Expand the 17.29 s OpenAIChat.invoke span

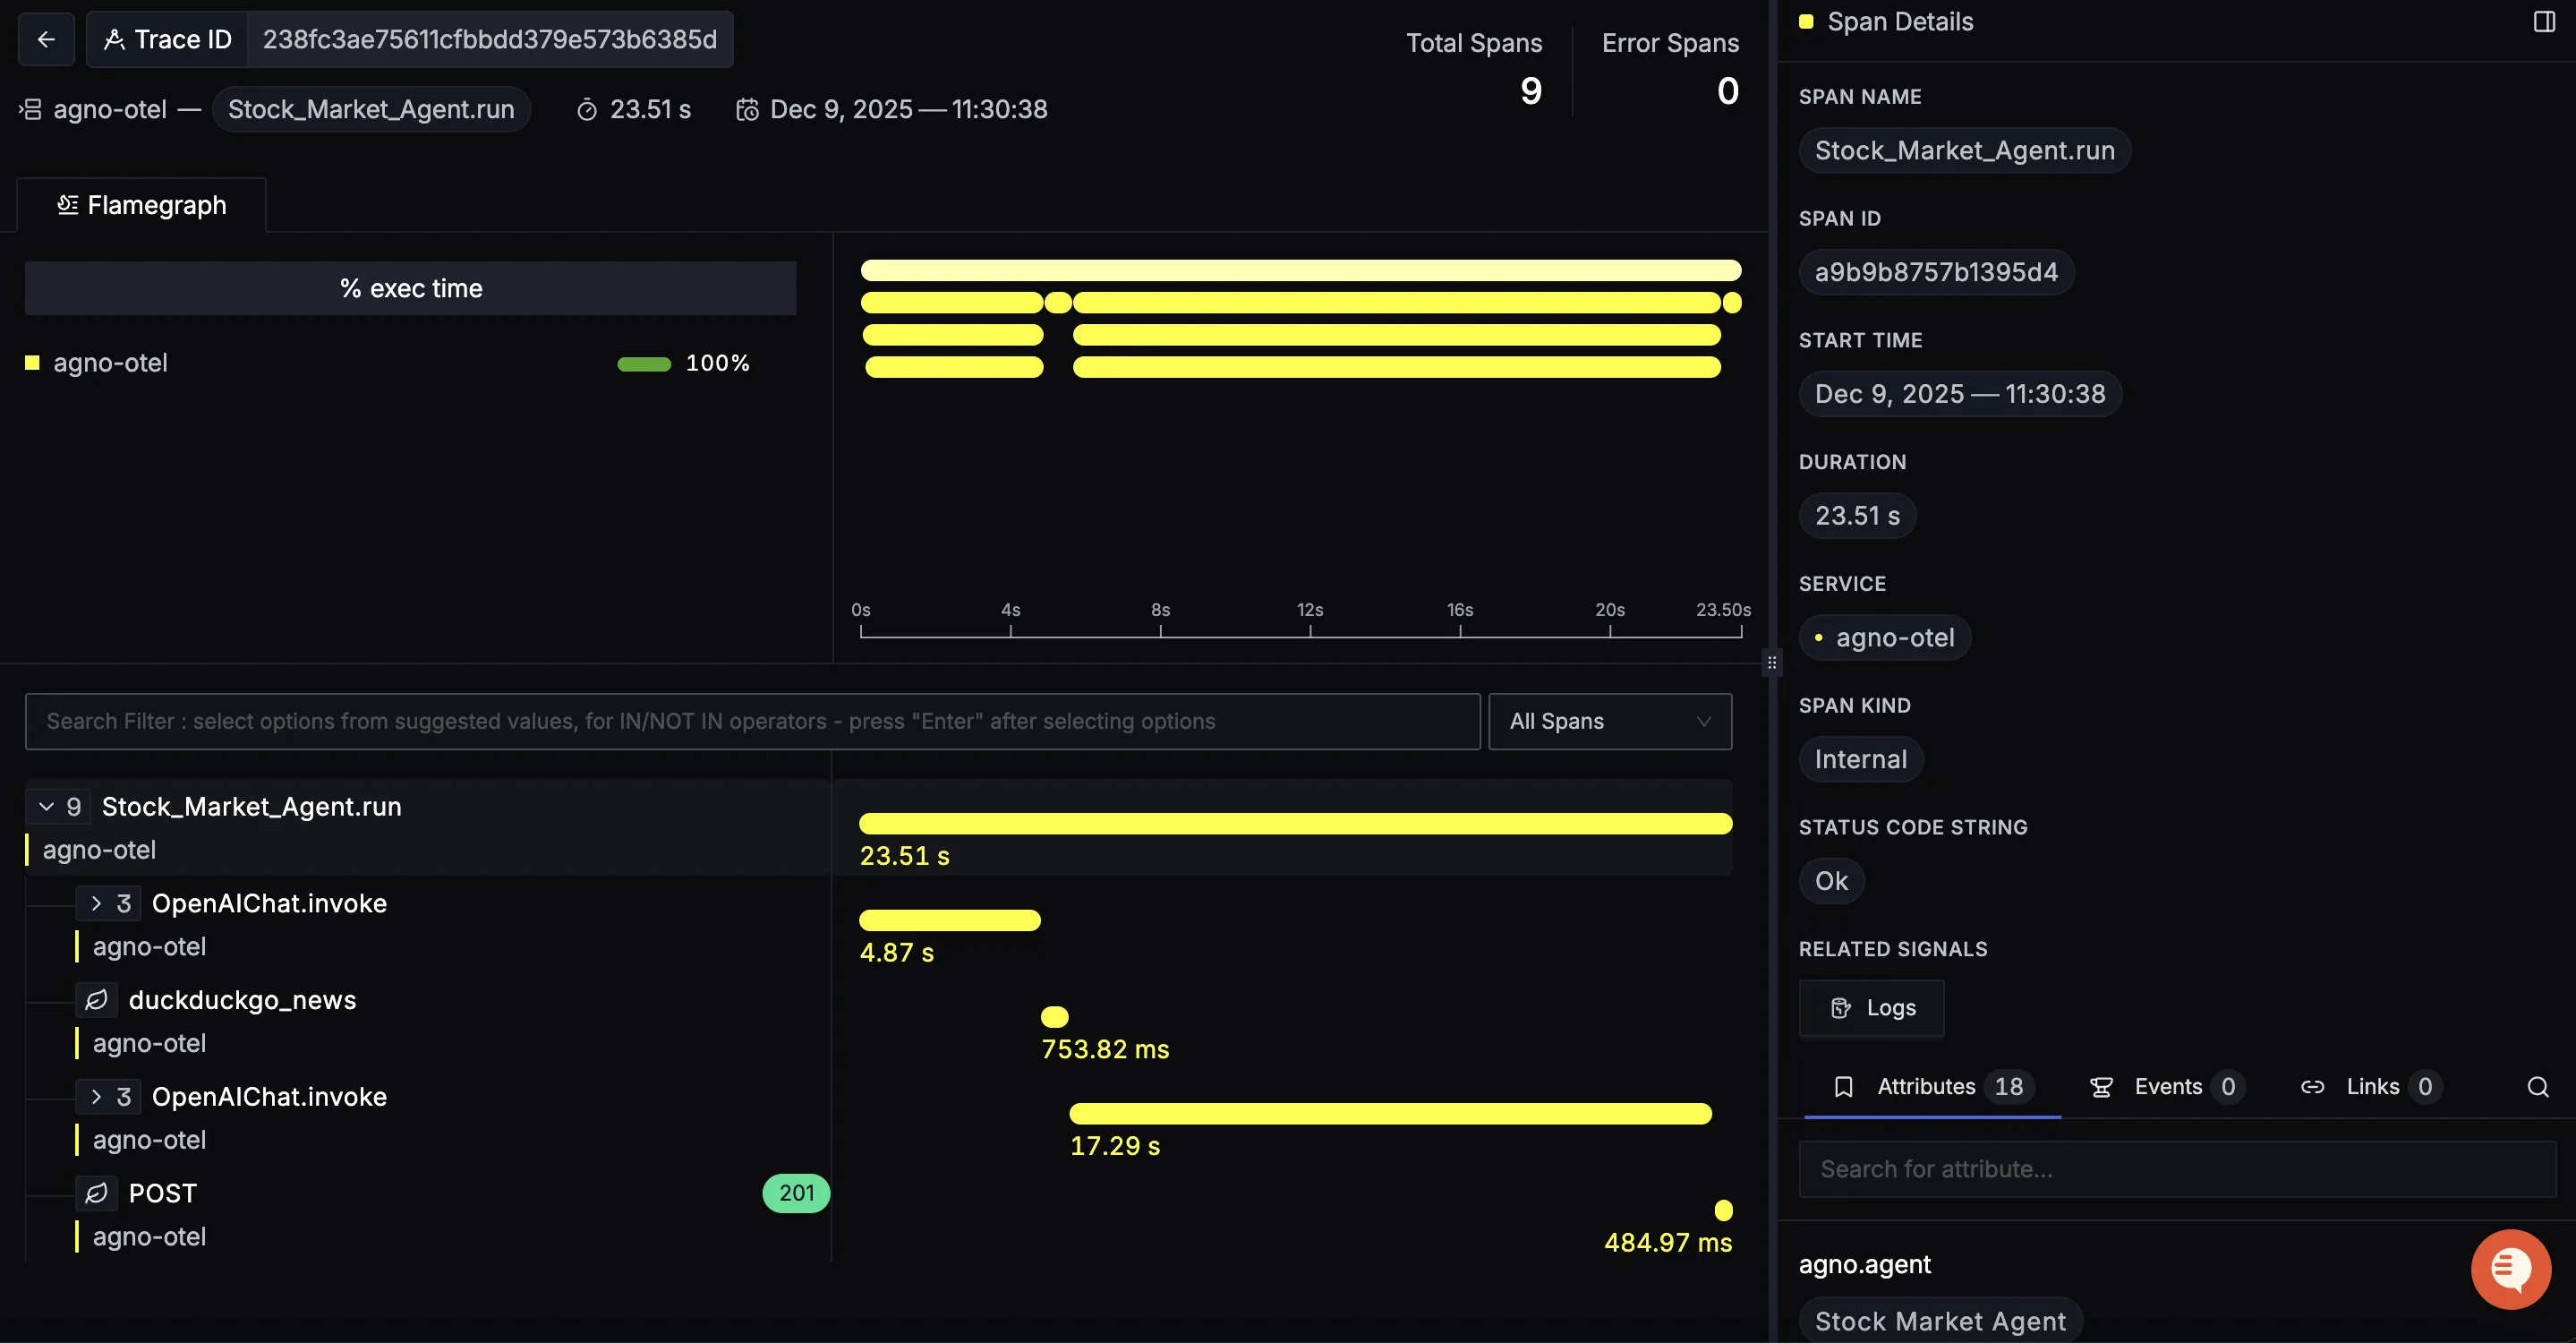click(x=96, y=1097)
